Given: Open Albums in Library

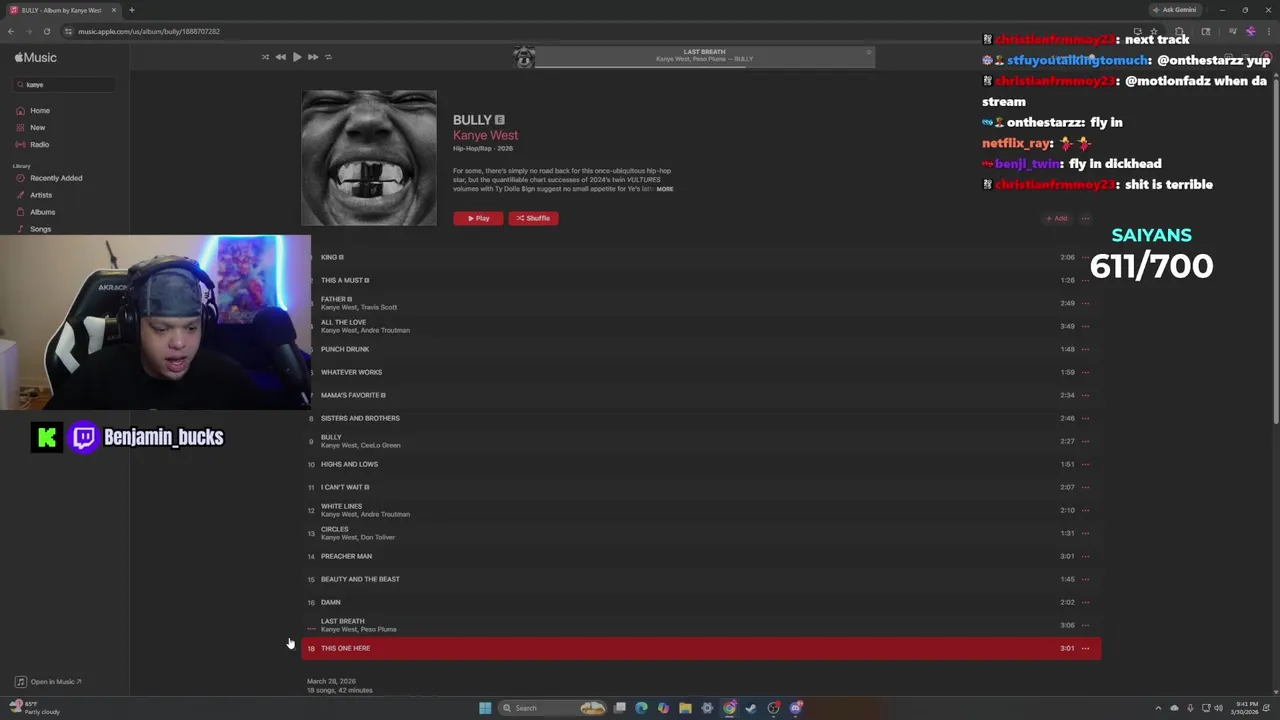Looking at the screenshot, I should 42,212.
